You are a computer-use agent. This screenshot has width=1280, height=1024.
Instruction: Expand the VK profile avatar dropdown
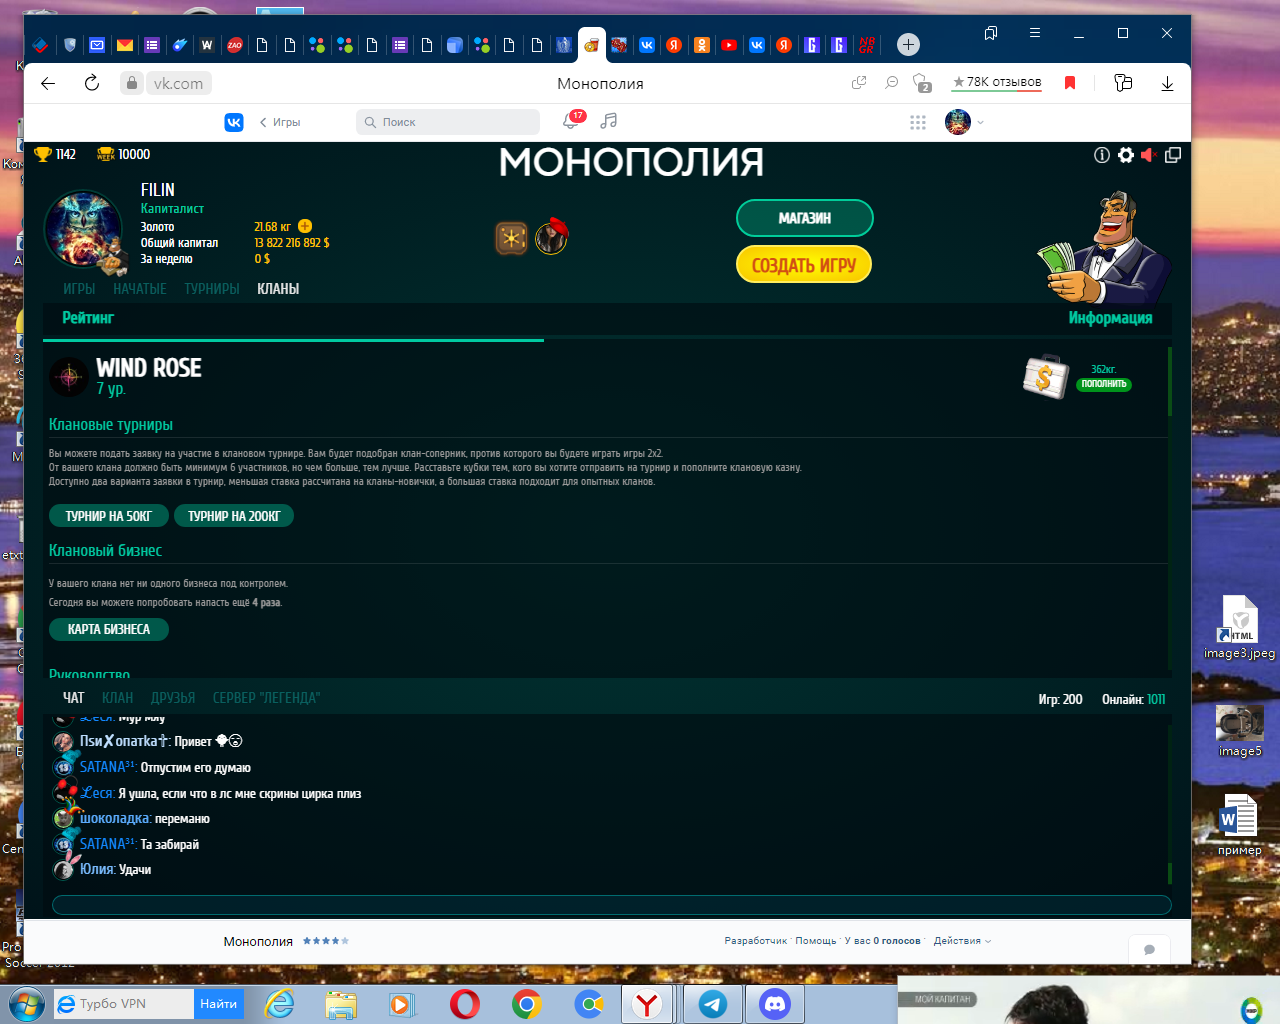[965, 122]
